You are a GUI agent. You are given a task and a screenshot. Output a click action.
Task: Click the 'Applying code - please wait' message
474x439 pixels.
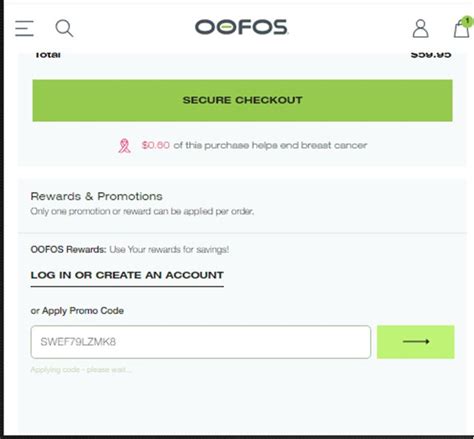81,370
